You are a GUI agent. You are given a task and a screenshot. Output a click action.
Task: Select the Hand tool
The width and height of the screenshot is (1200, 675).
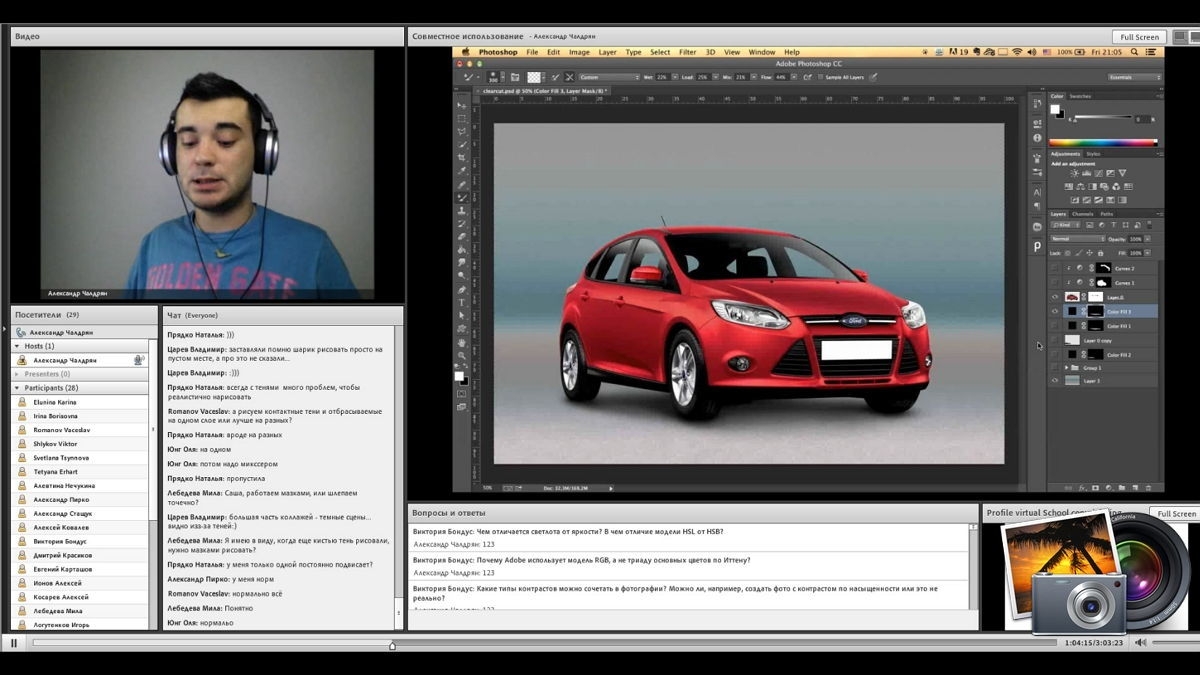(464, 343)
